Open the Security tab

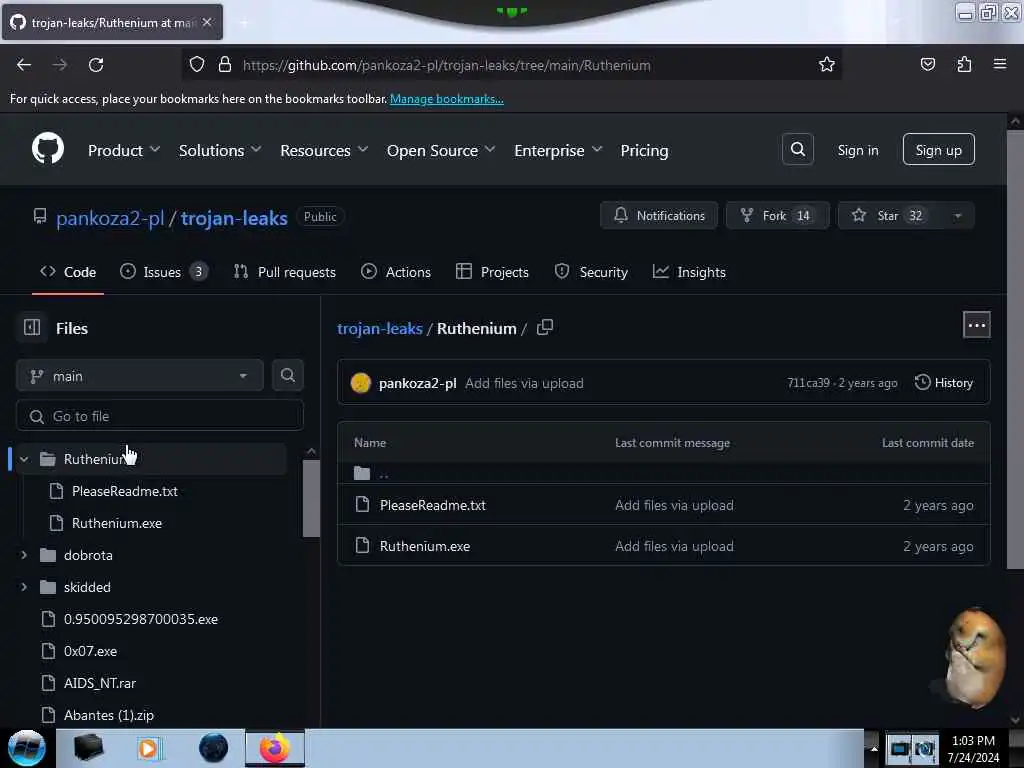591,272
